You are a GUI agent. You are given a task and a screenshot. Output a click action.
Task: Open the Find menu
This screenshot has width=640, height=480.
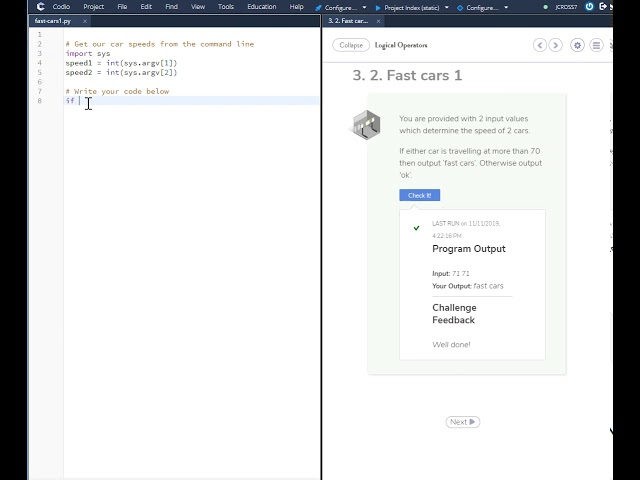(171, 7)
